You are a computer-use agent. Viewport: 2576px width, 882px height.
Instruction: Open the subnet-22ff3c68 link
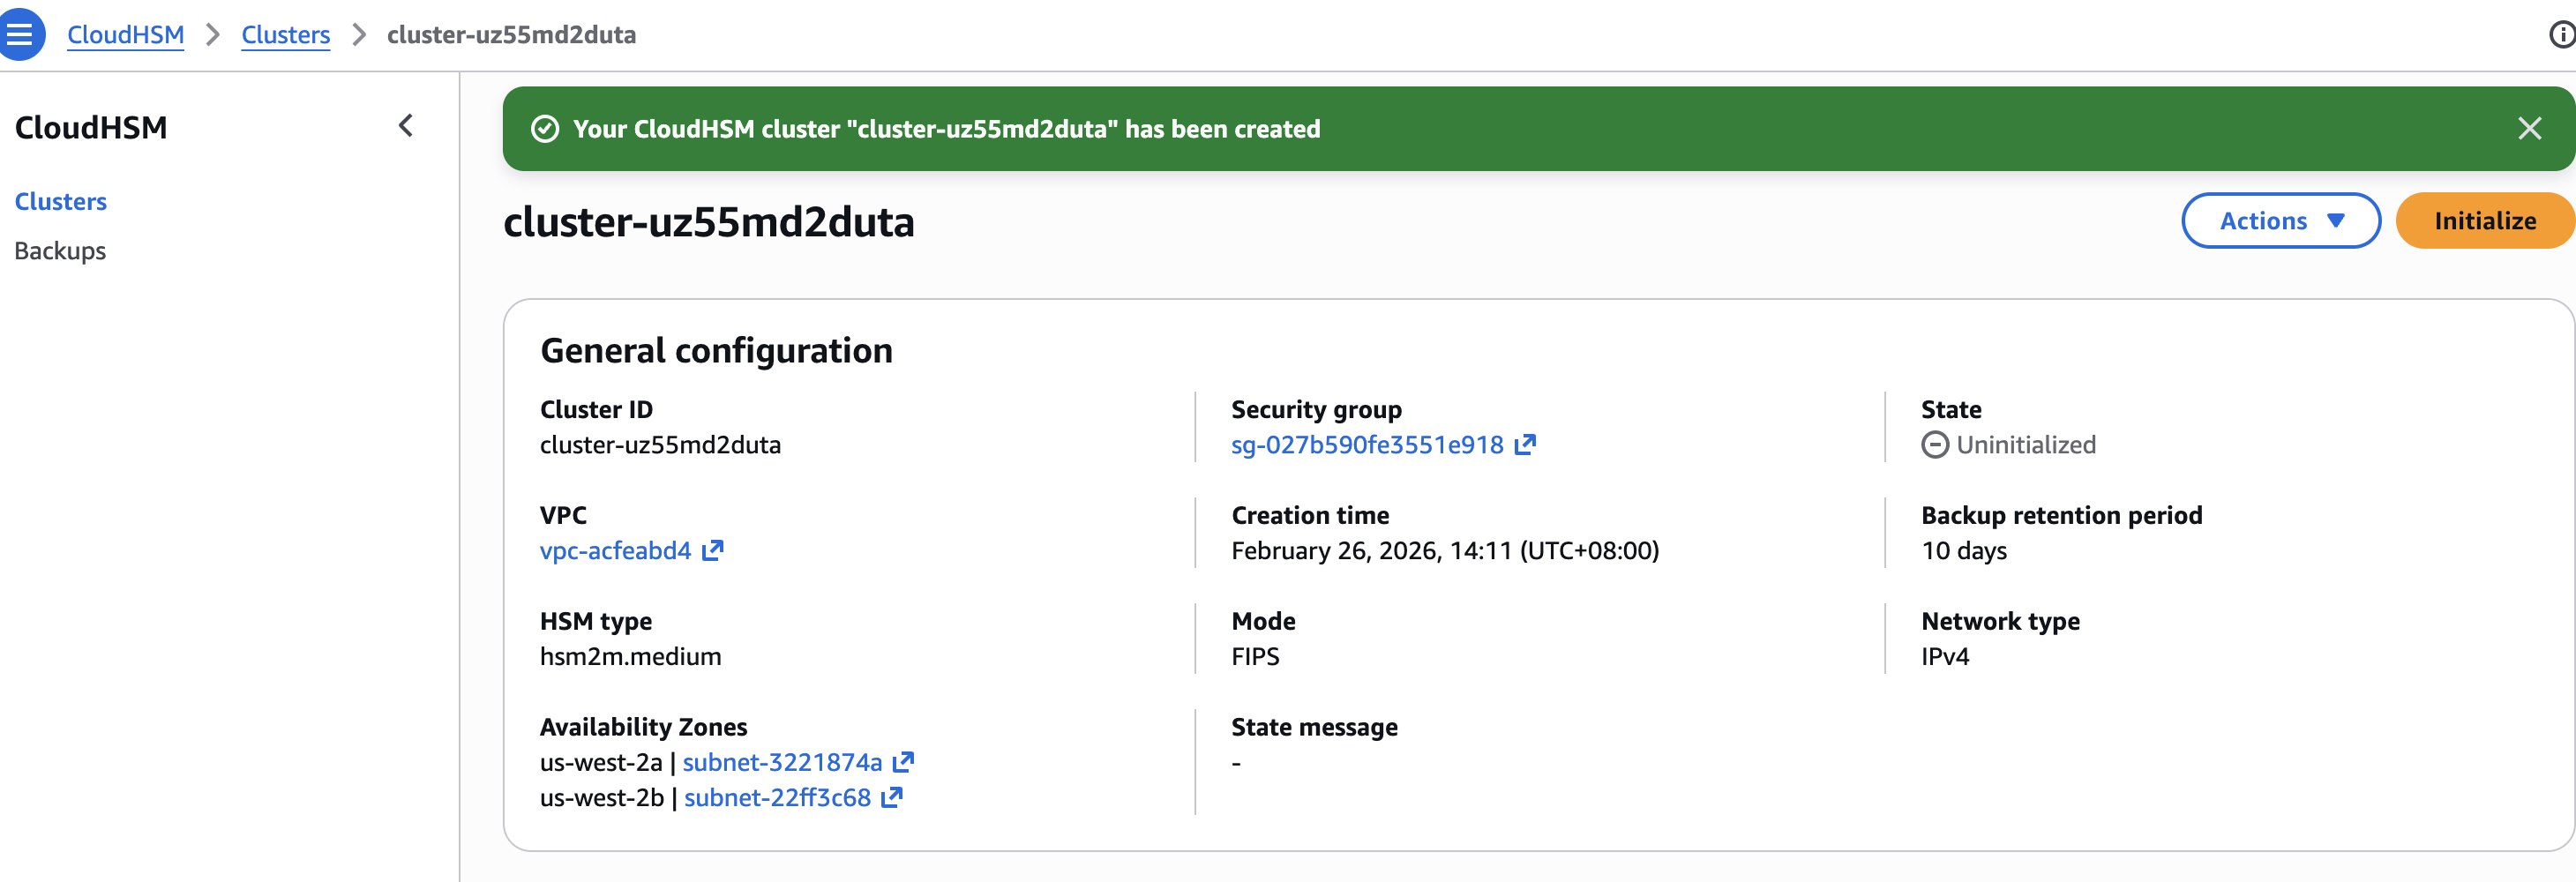777,798
